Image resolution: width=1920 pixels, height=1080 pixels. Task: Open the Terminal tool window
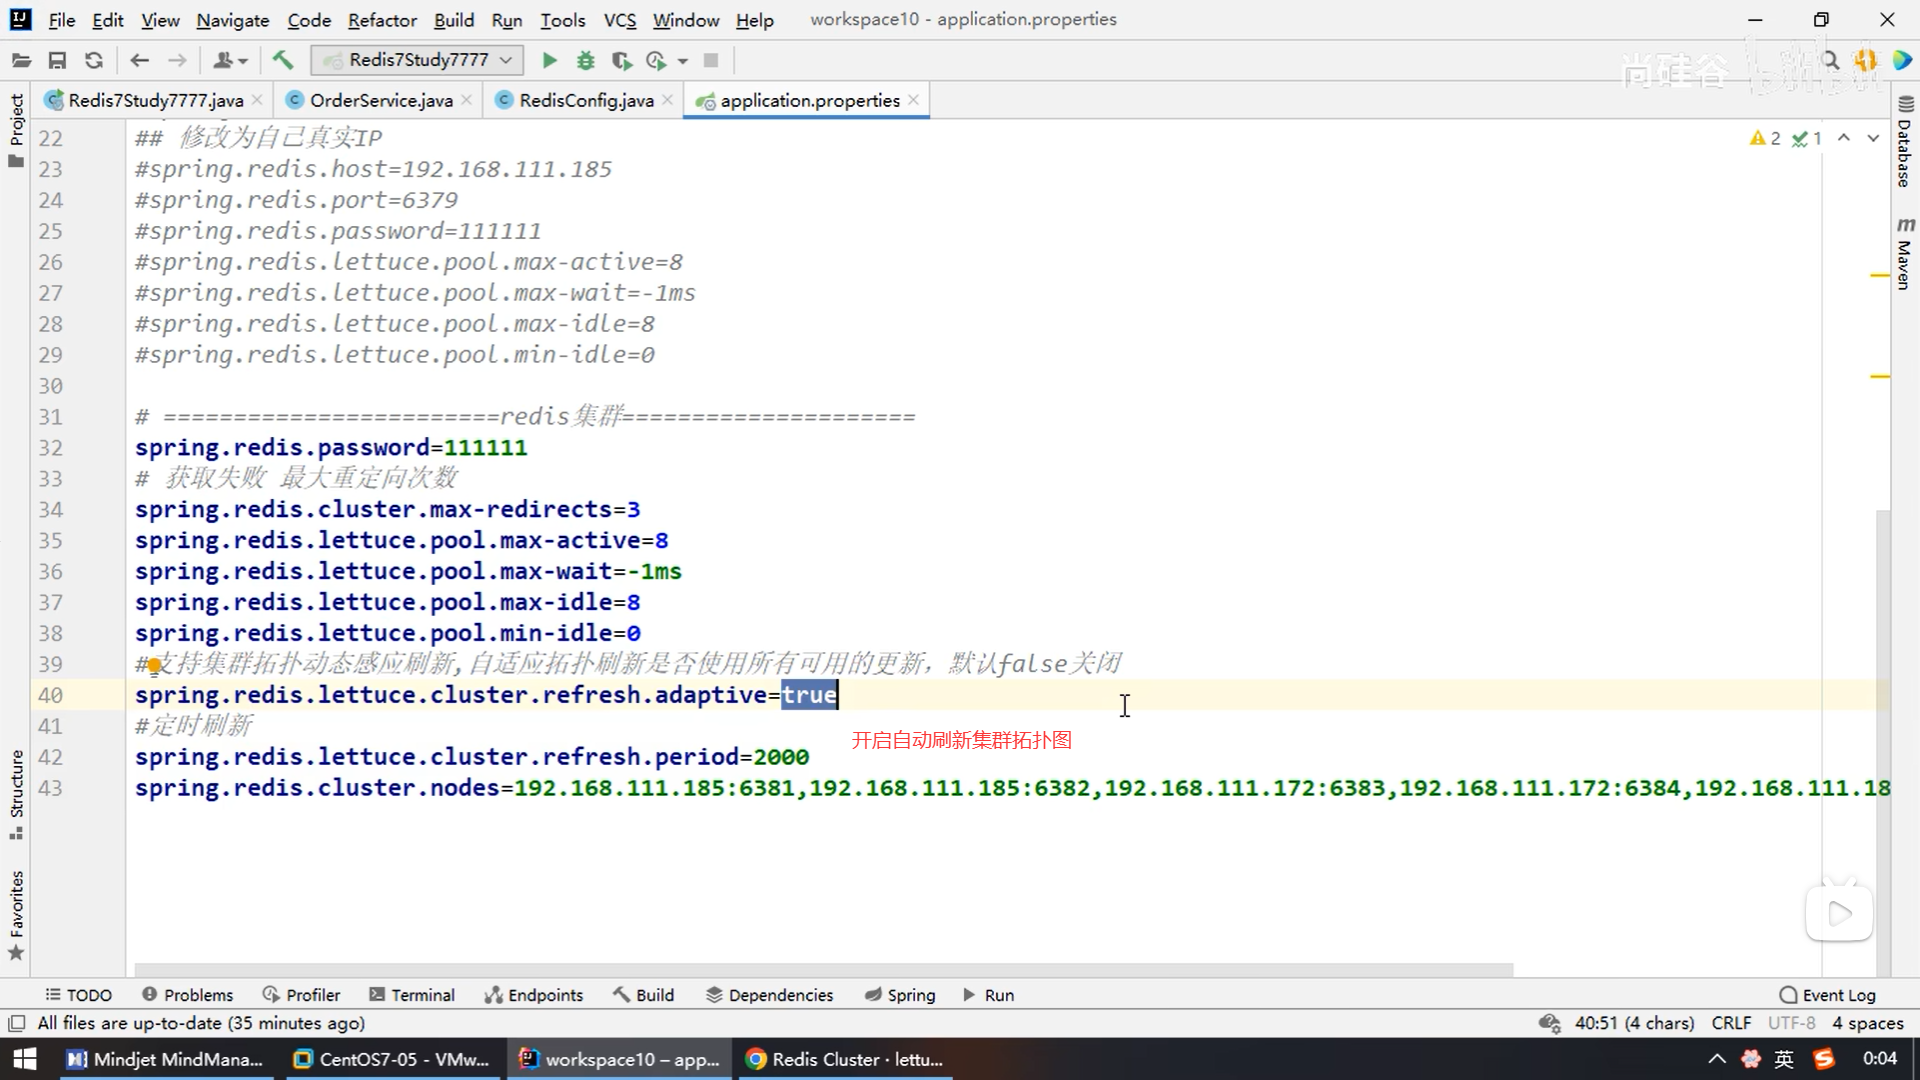click(x=412, y=995)
